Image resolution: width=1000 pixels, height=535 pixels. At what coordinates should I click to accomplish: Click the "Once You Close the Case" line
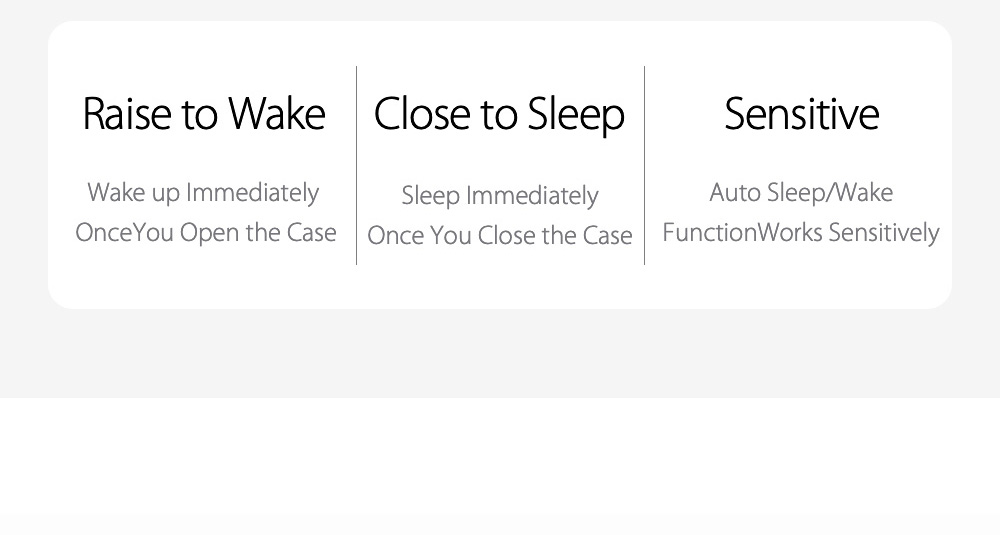click(x=499, y=236)
